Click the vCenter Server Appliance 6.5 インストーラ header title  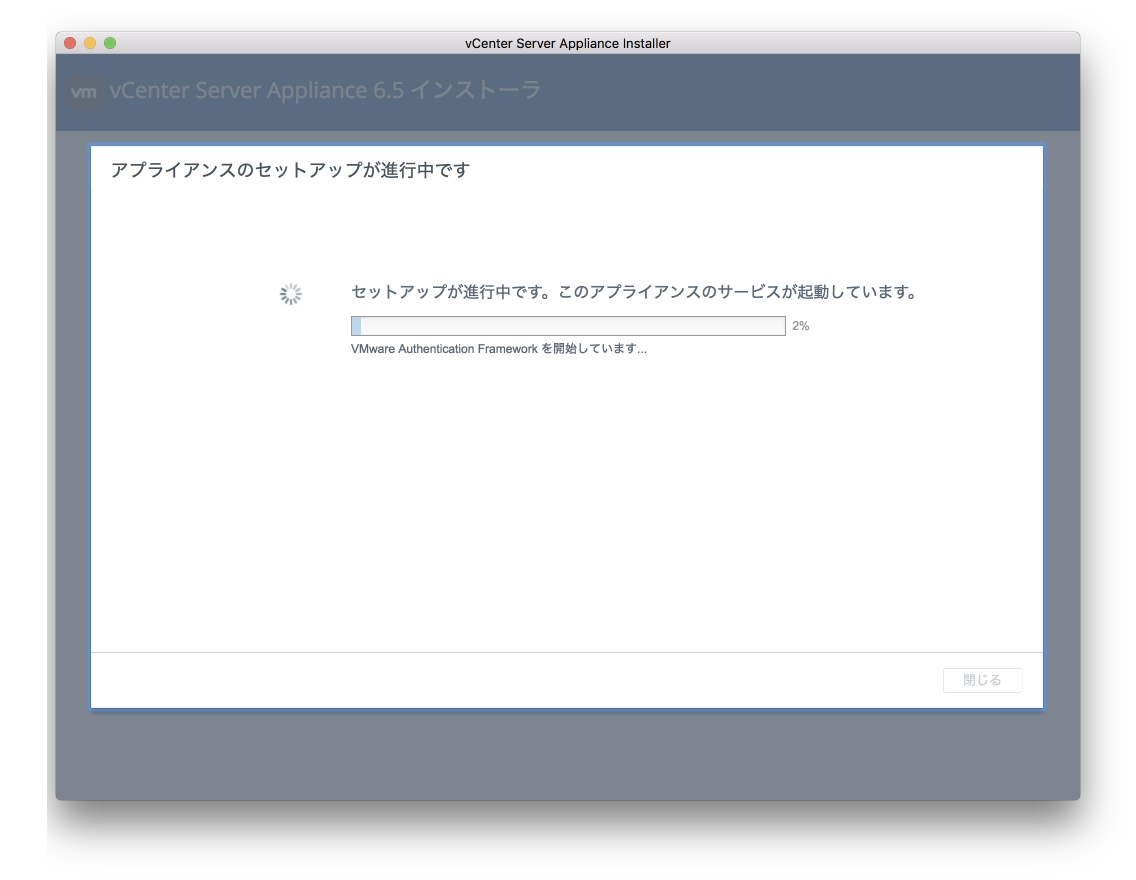[325, 90]
